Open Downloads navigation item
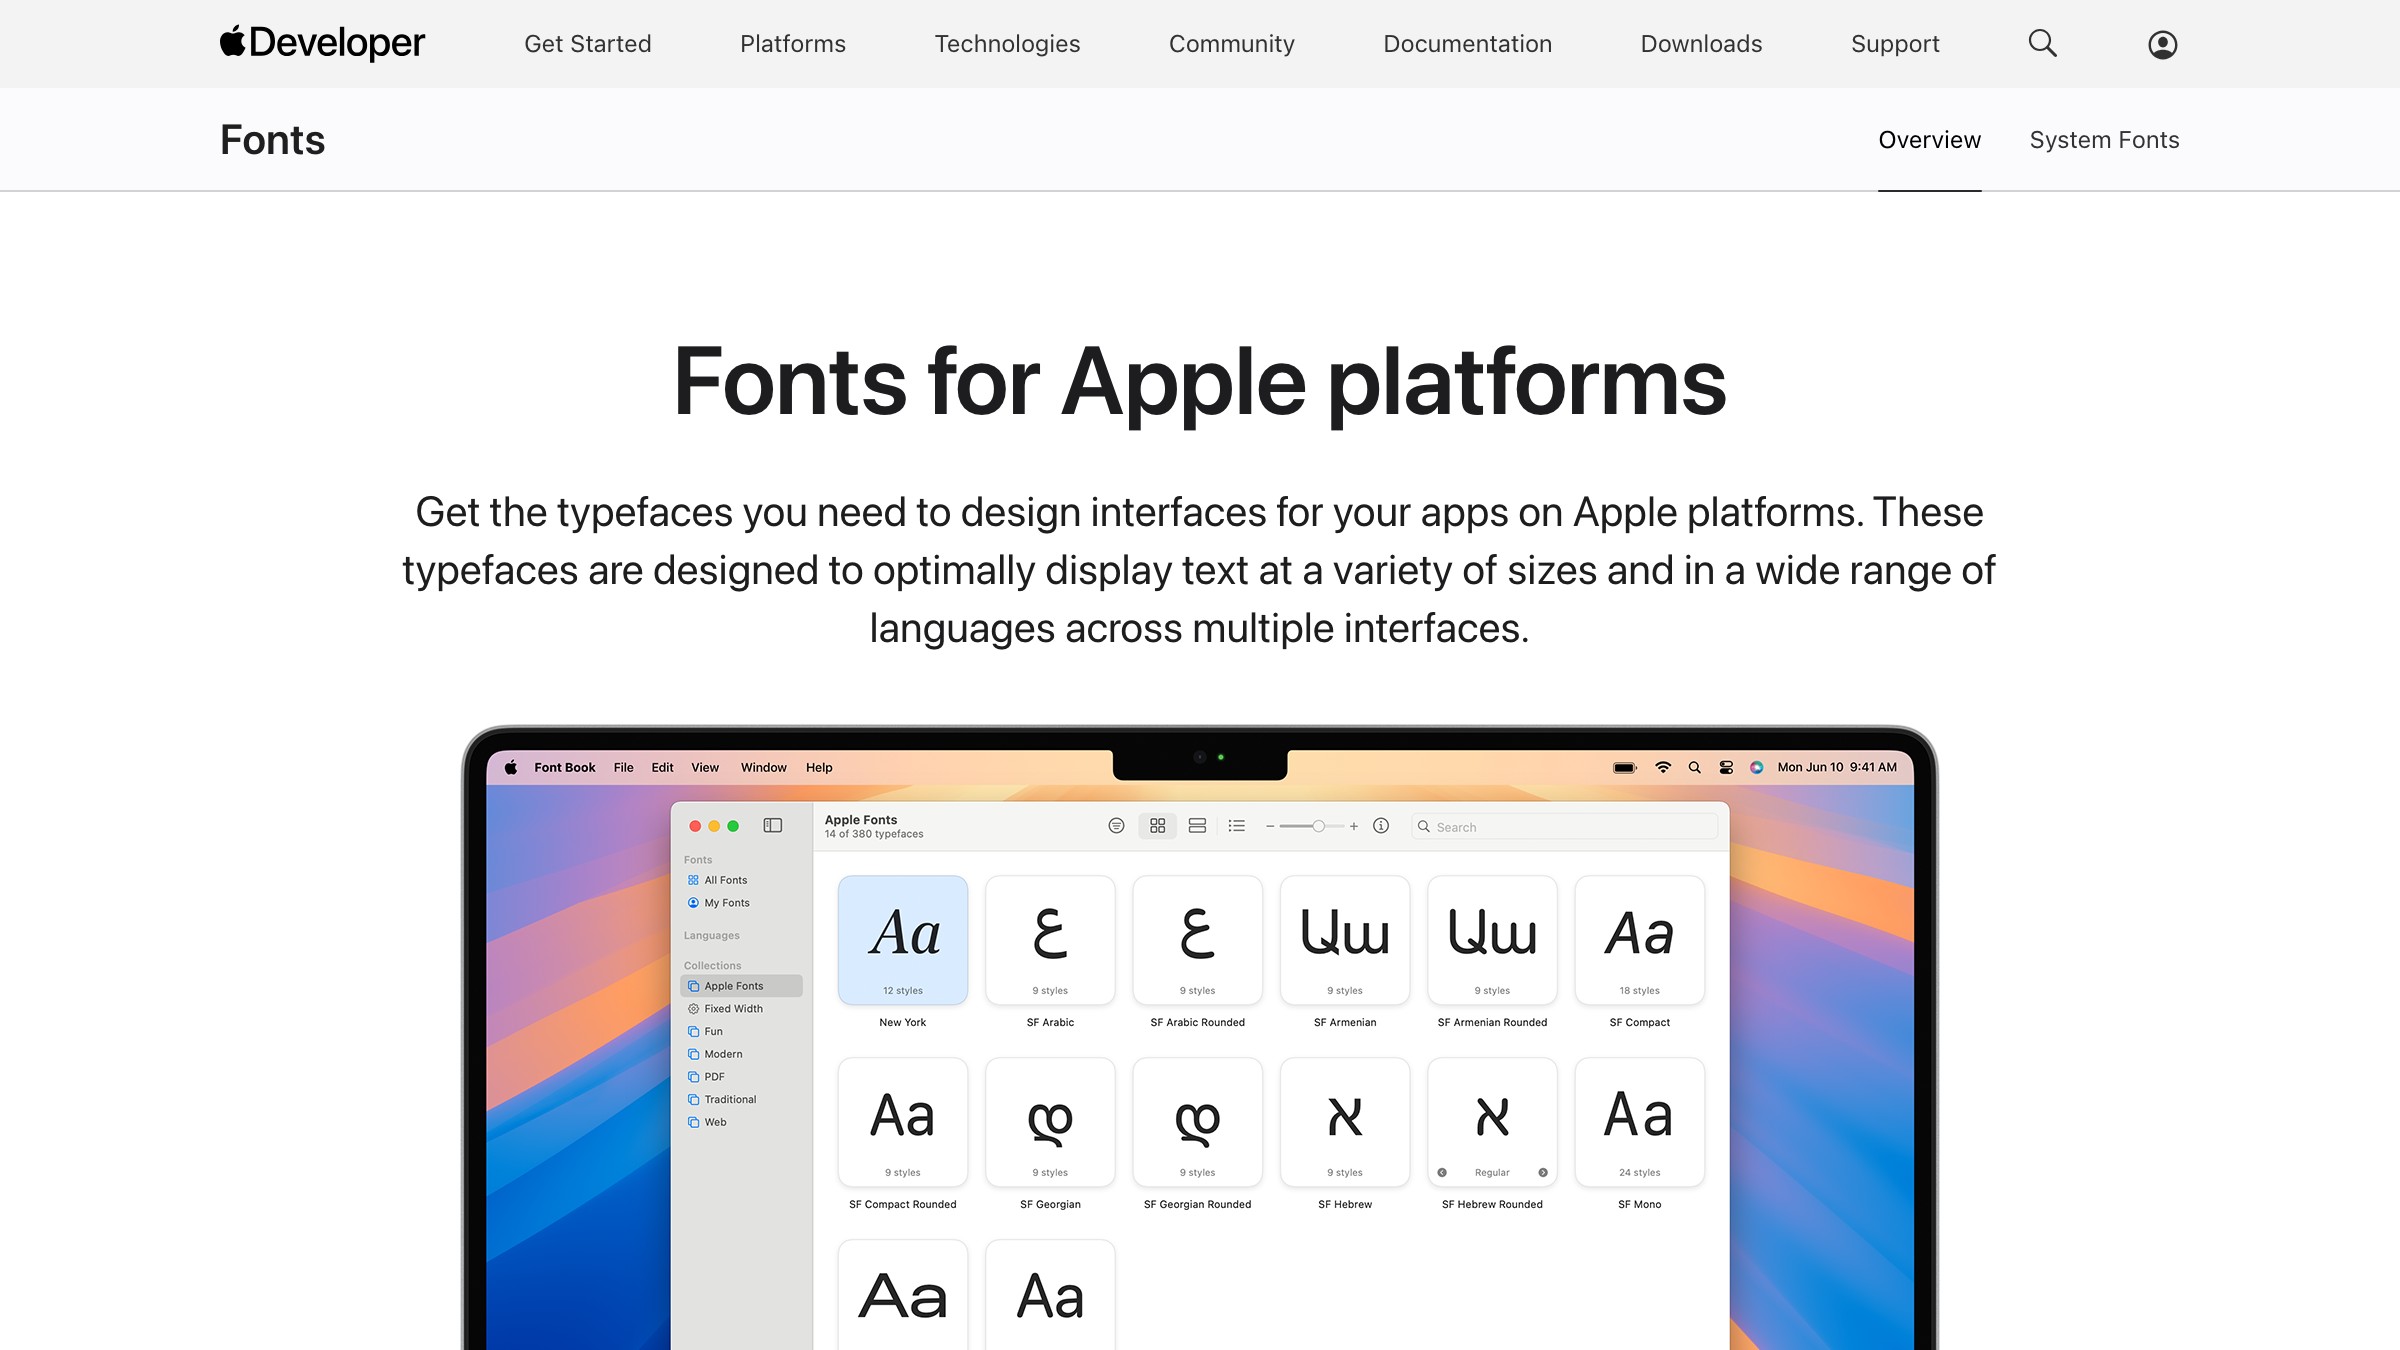This screenshot has width=2400, height=1350. click(1701, 44)
